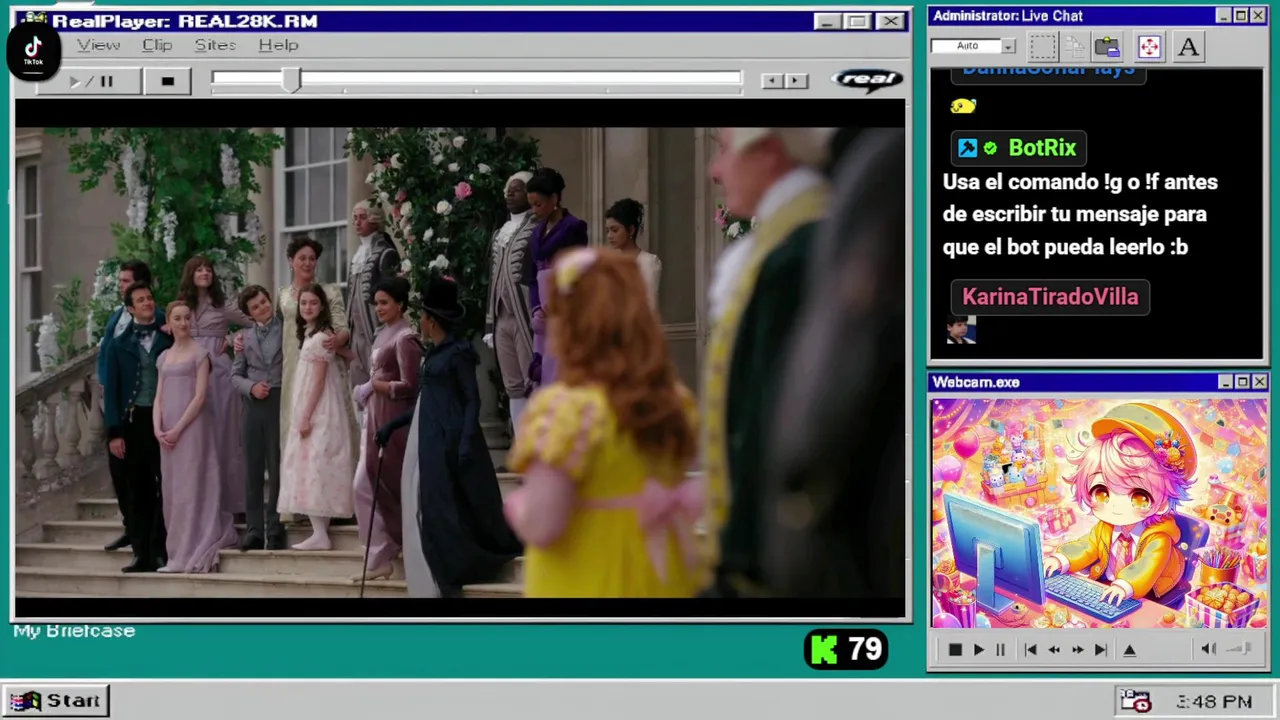Open the Clip menu in RealPlayer
The image size is (1280, 720).
[157, 45]
